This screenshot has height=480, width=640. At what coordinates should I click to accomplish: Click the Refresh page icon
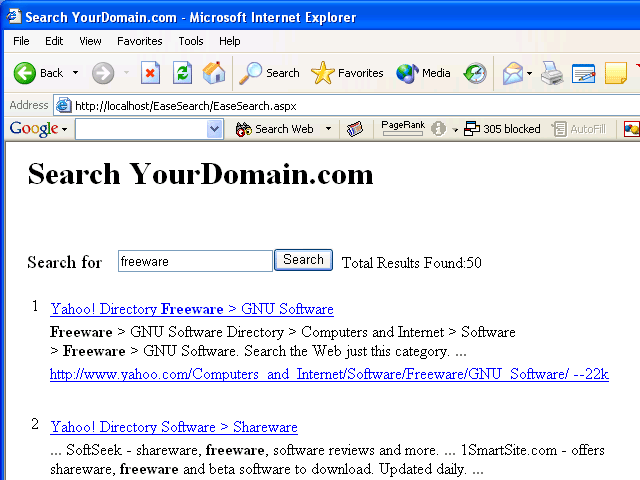pyautogui.click(x=182, y=73)
